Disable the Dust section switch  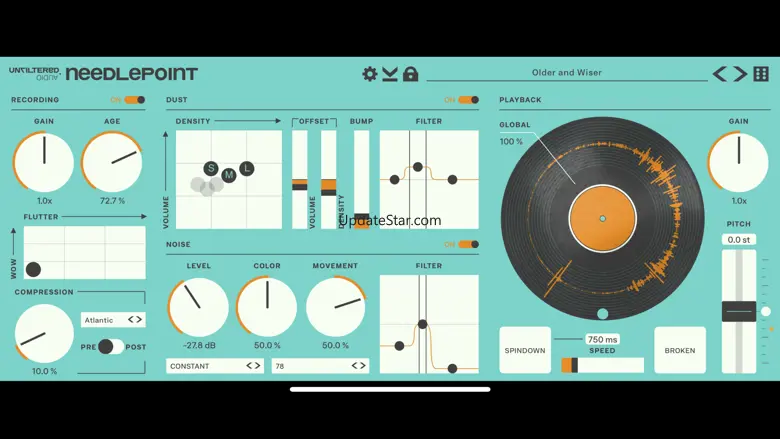(467, 100)
